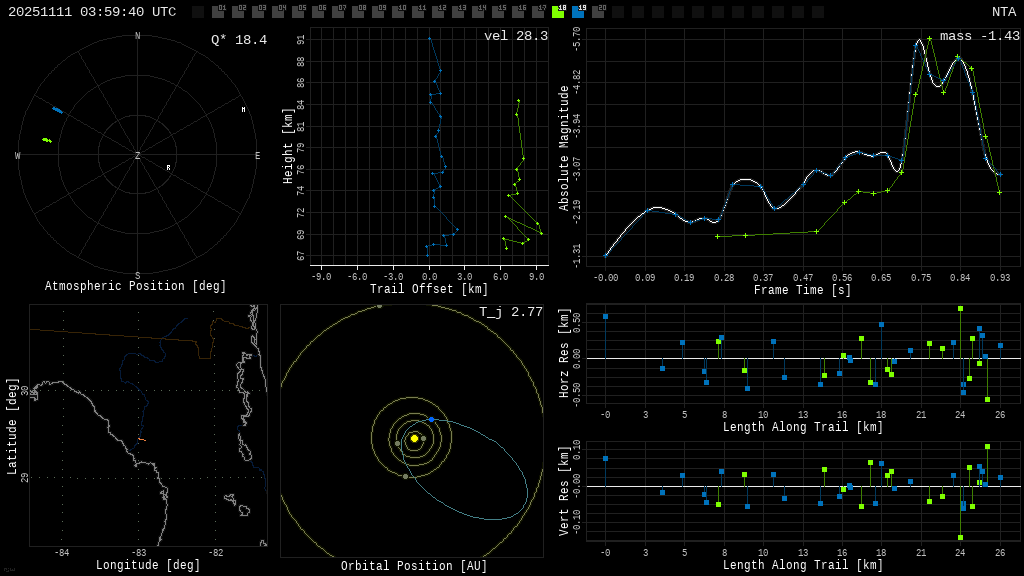Select station indicator 02

[238, 11]
